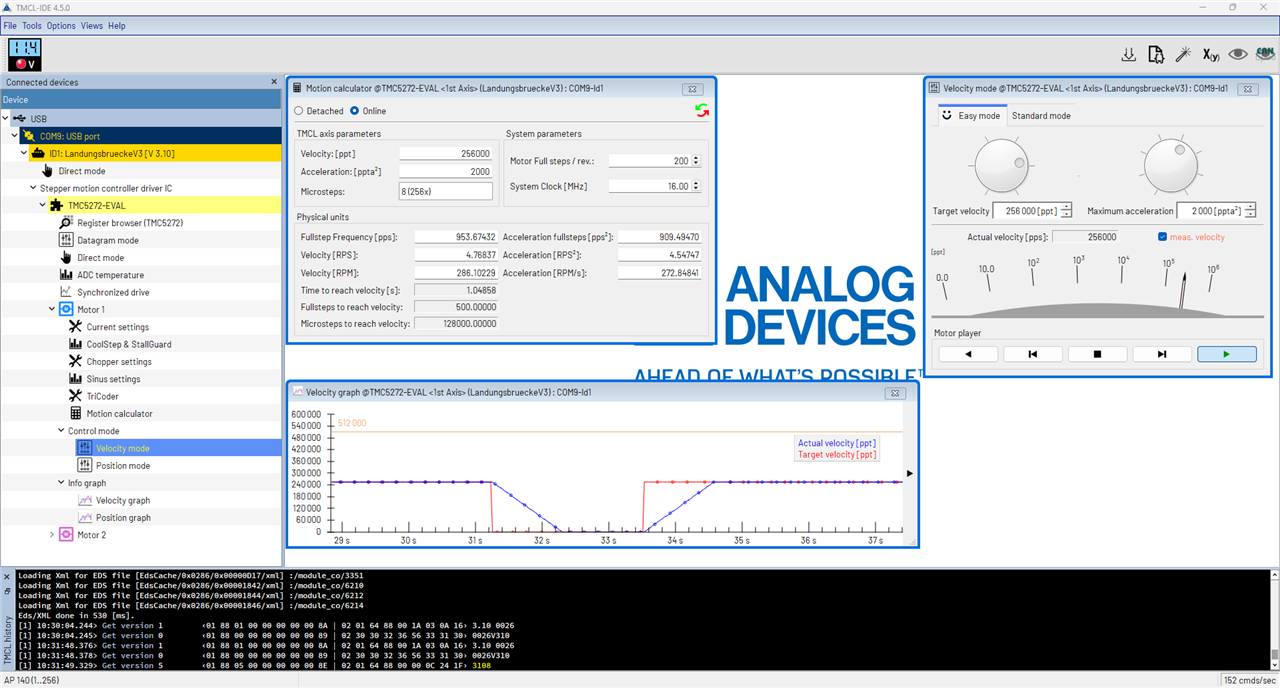This screenshot has height=688, width=1280.
Task: Collapse the Motor 1 node
Action: tap(52, 310)
